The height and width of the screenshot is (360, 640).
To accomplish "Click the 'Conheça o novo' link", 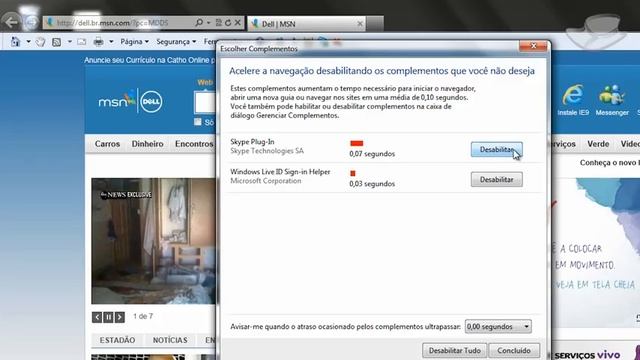I will point(609,163).
